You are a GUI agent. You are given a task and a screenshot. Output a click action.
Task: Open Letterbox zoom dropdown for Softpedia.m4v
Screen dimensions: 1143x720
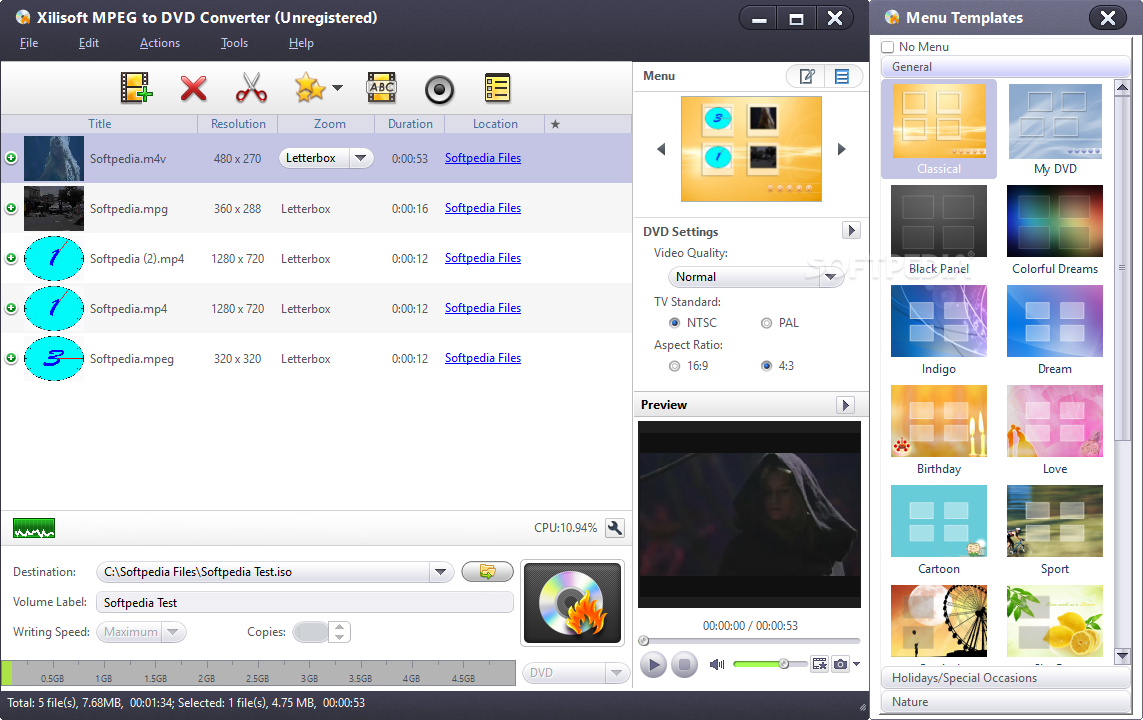[x=361, y=158]
